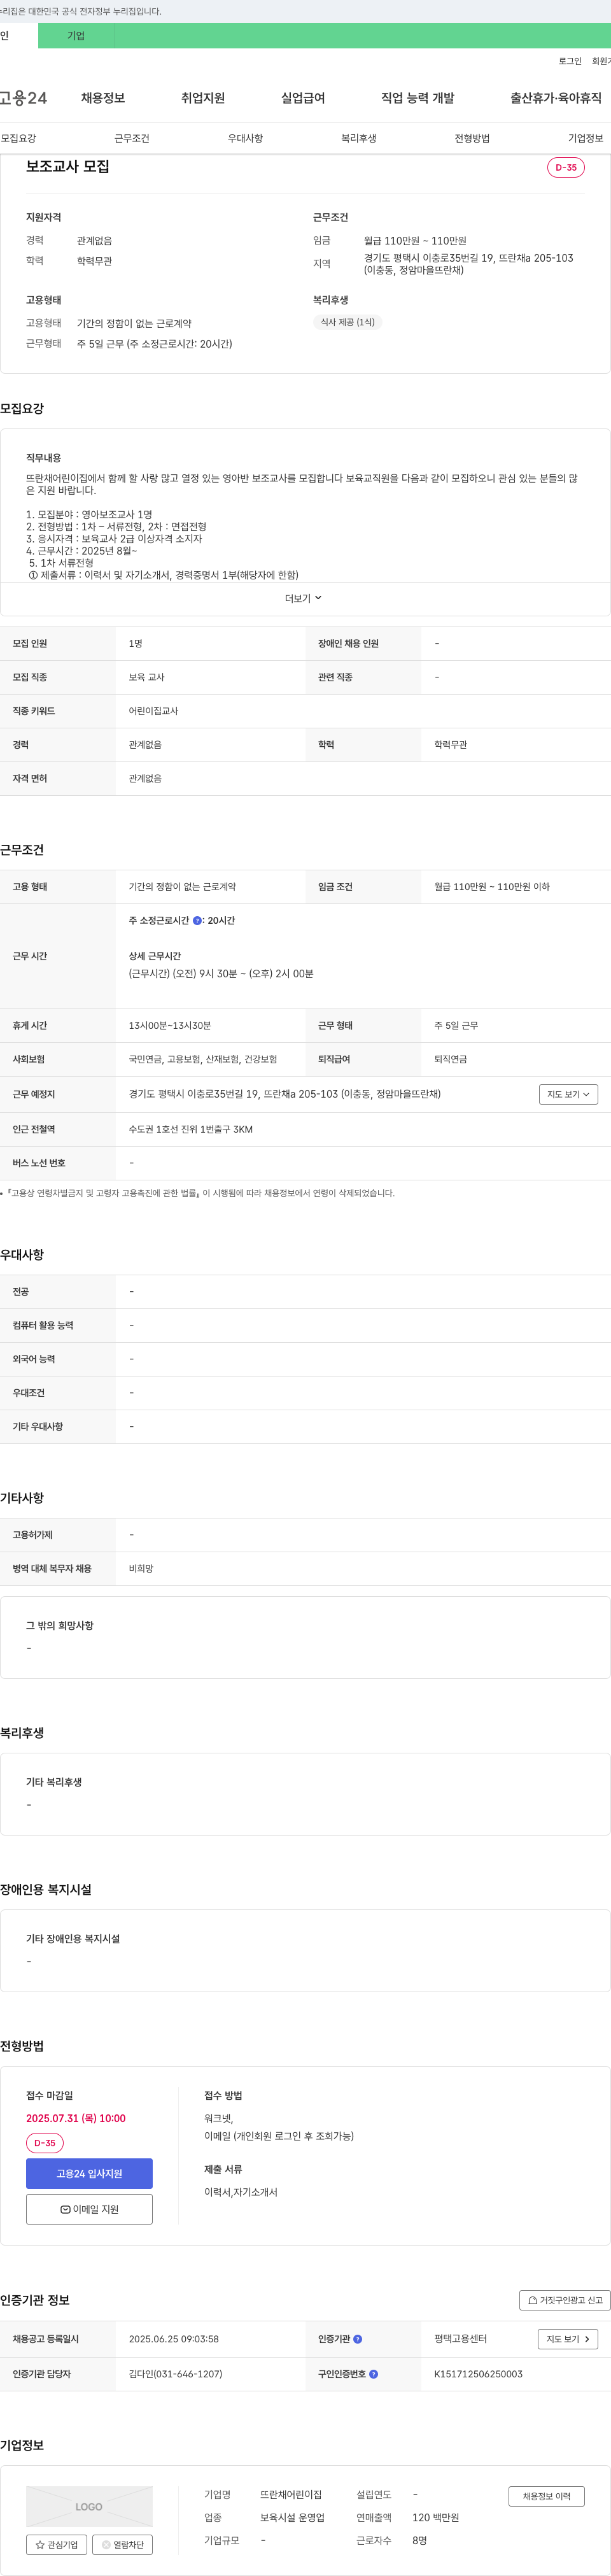Block viewing with the 열람차단 button
Screen dimensions: 611x2576
122,2545
